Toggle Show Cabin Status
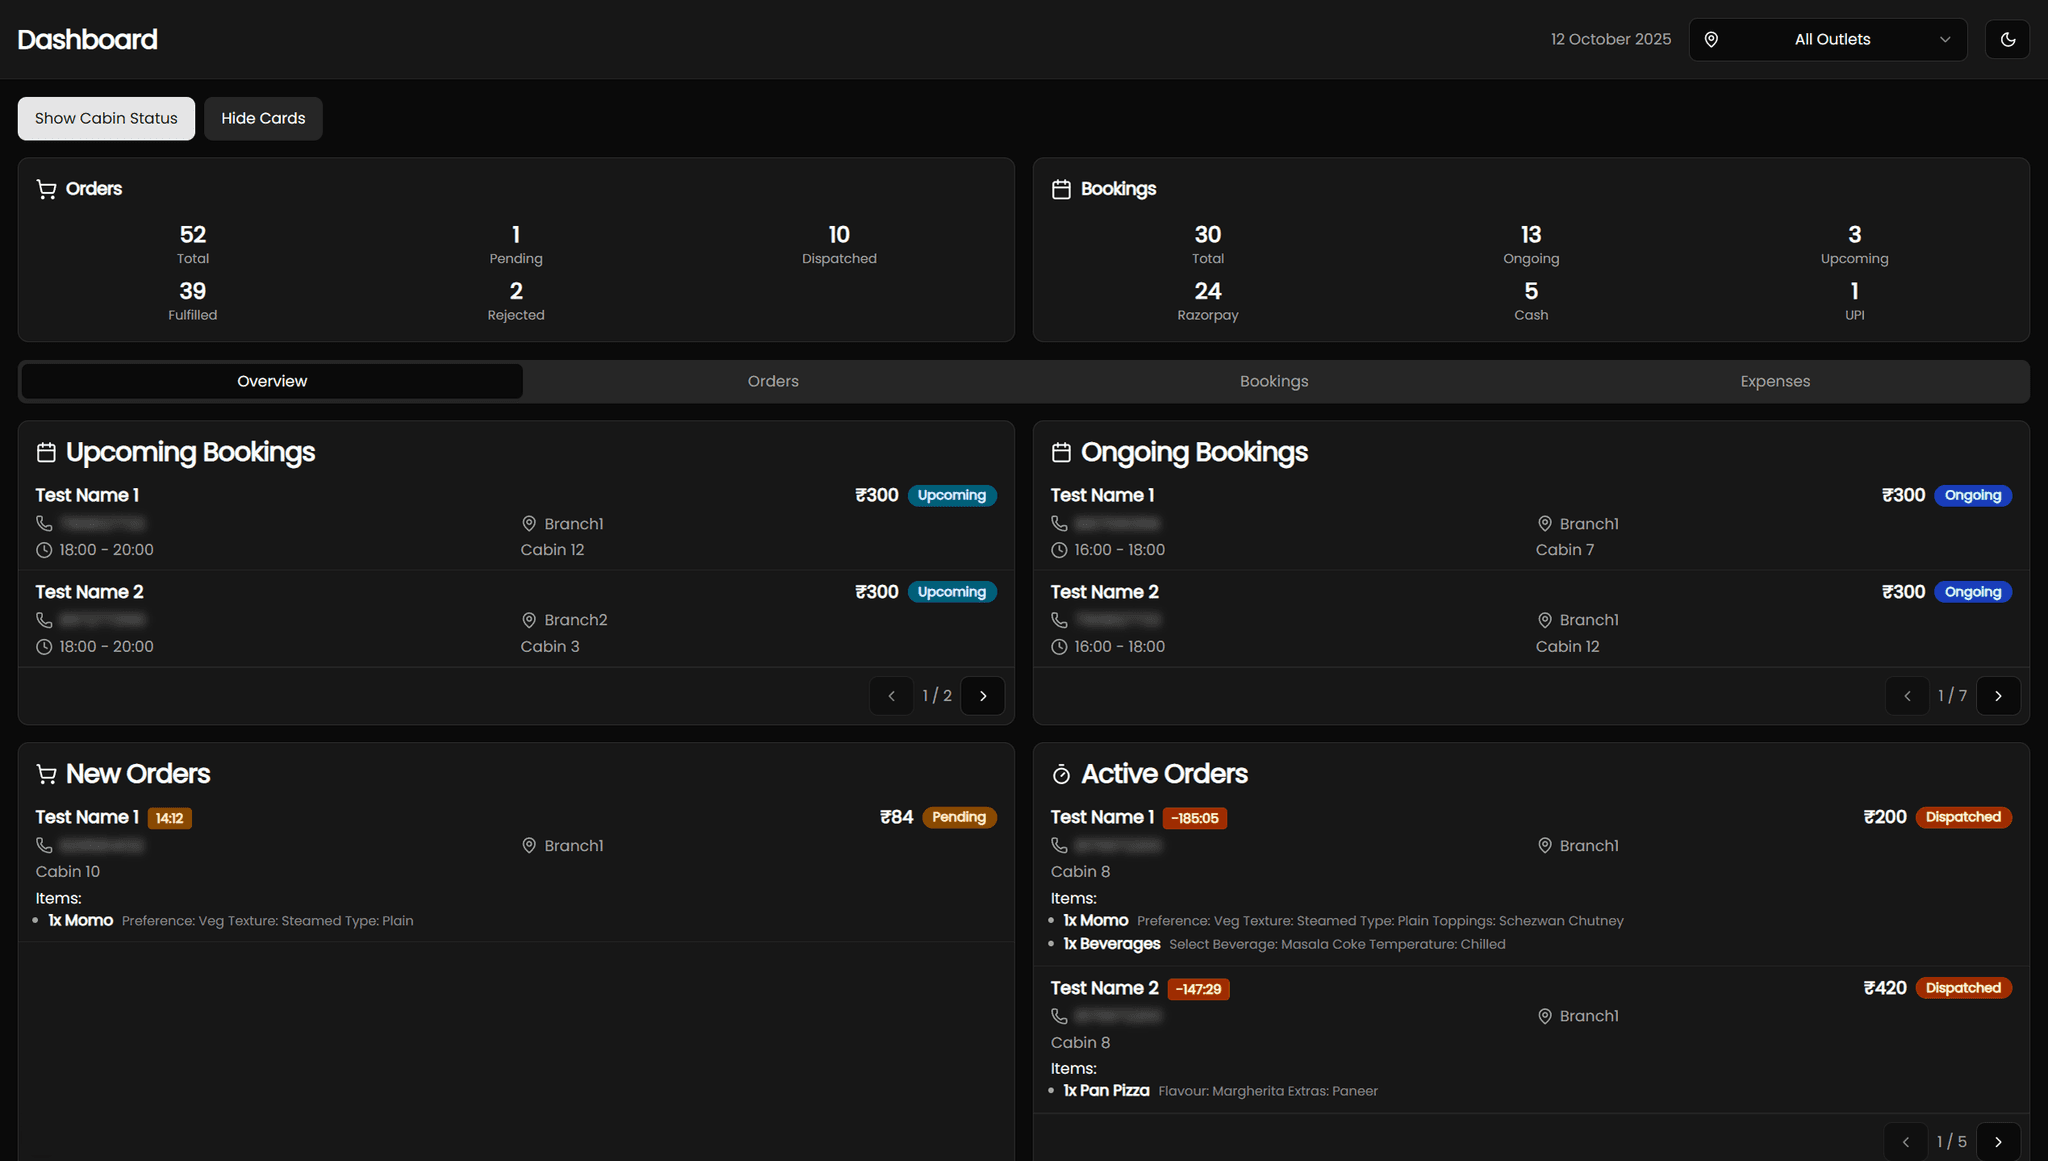This screenshot has width=2048, height=1161. click(105, 118)
